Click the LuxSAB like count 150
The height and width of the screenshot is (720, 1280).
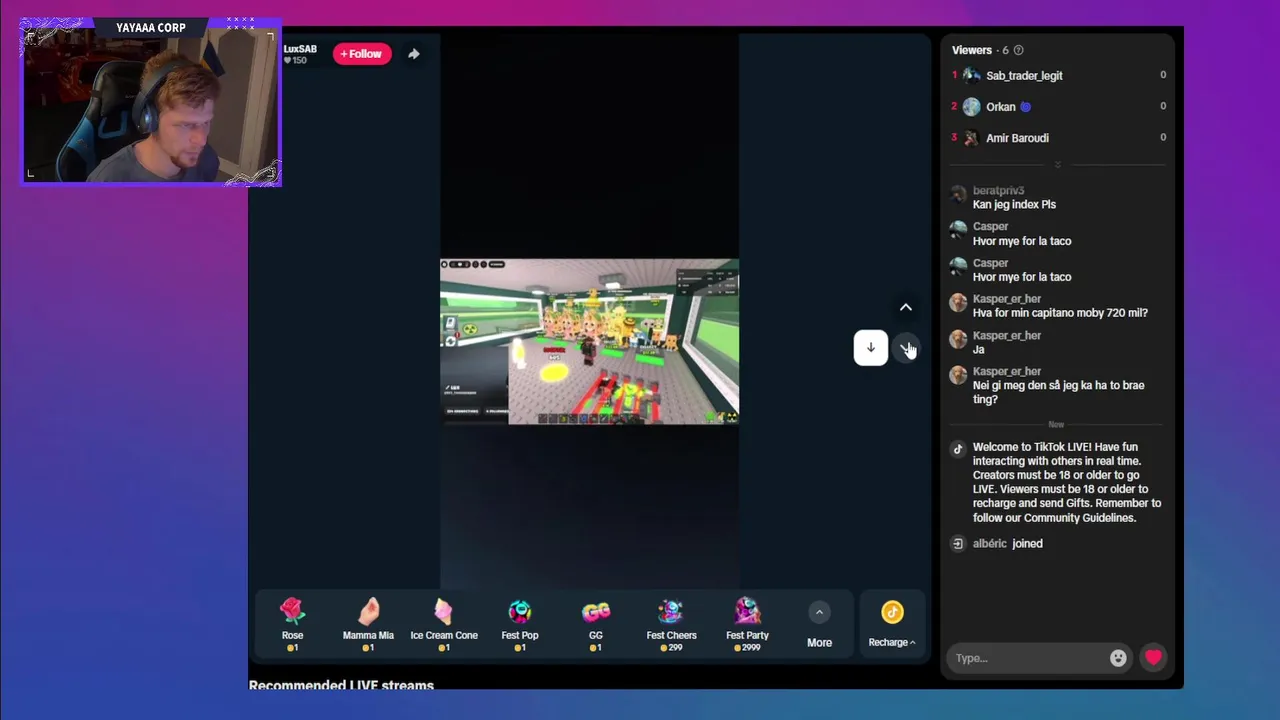pyautogui.click(x=295, y=61)
